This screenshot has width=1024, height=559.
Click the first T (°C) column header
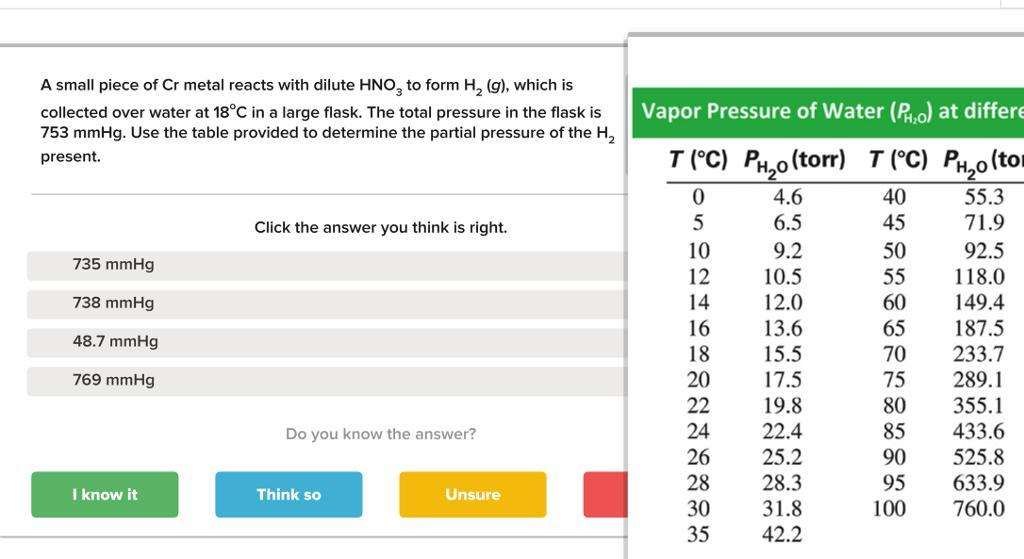pos(698,159)
